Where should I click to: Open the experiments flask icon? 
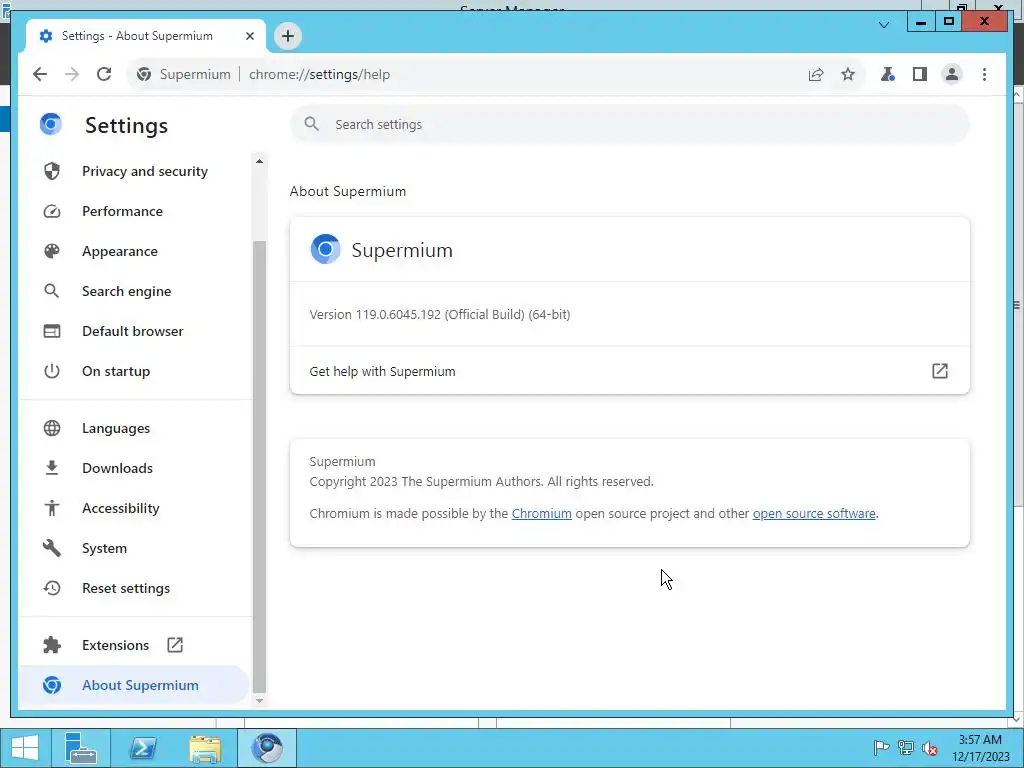[x=888, y=74]
